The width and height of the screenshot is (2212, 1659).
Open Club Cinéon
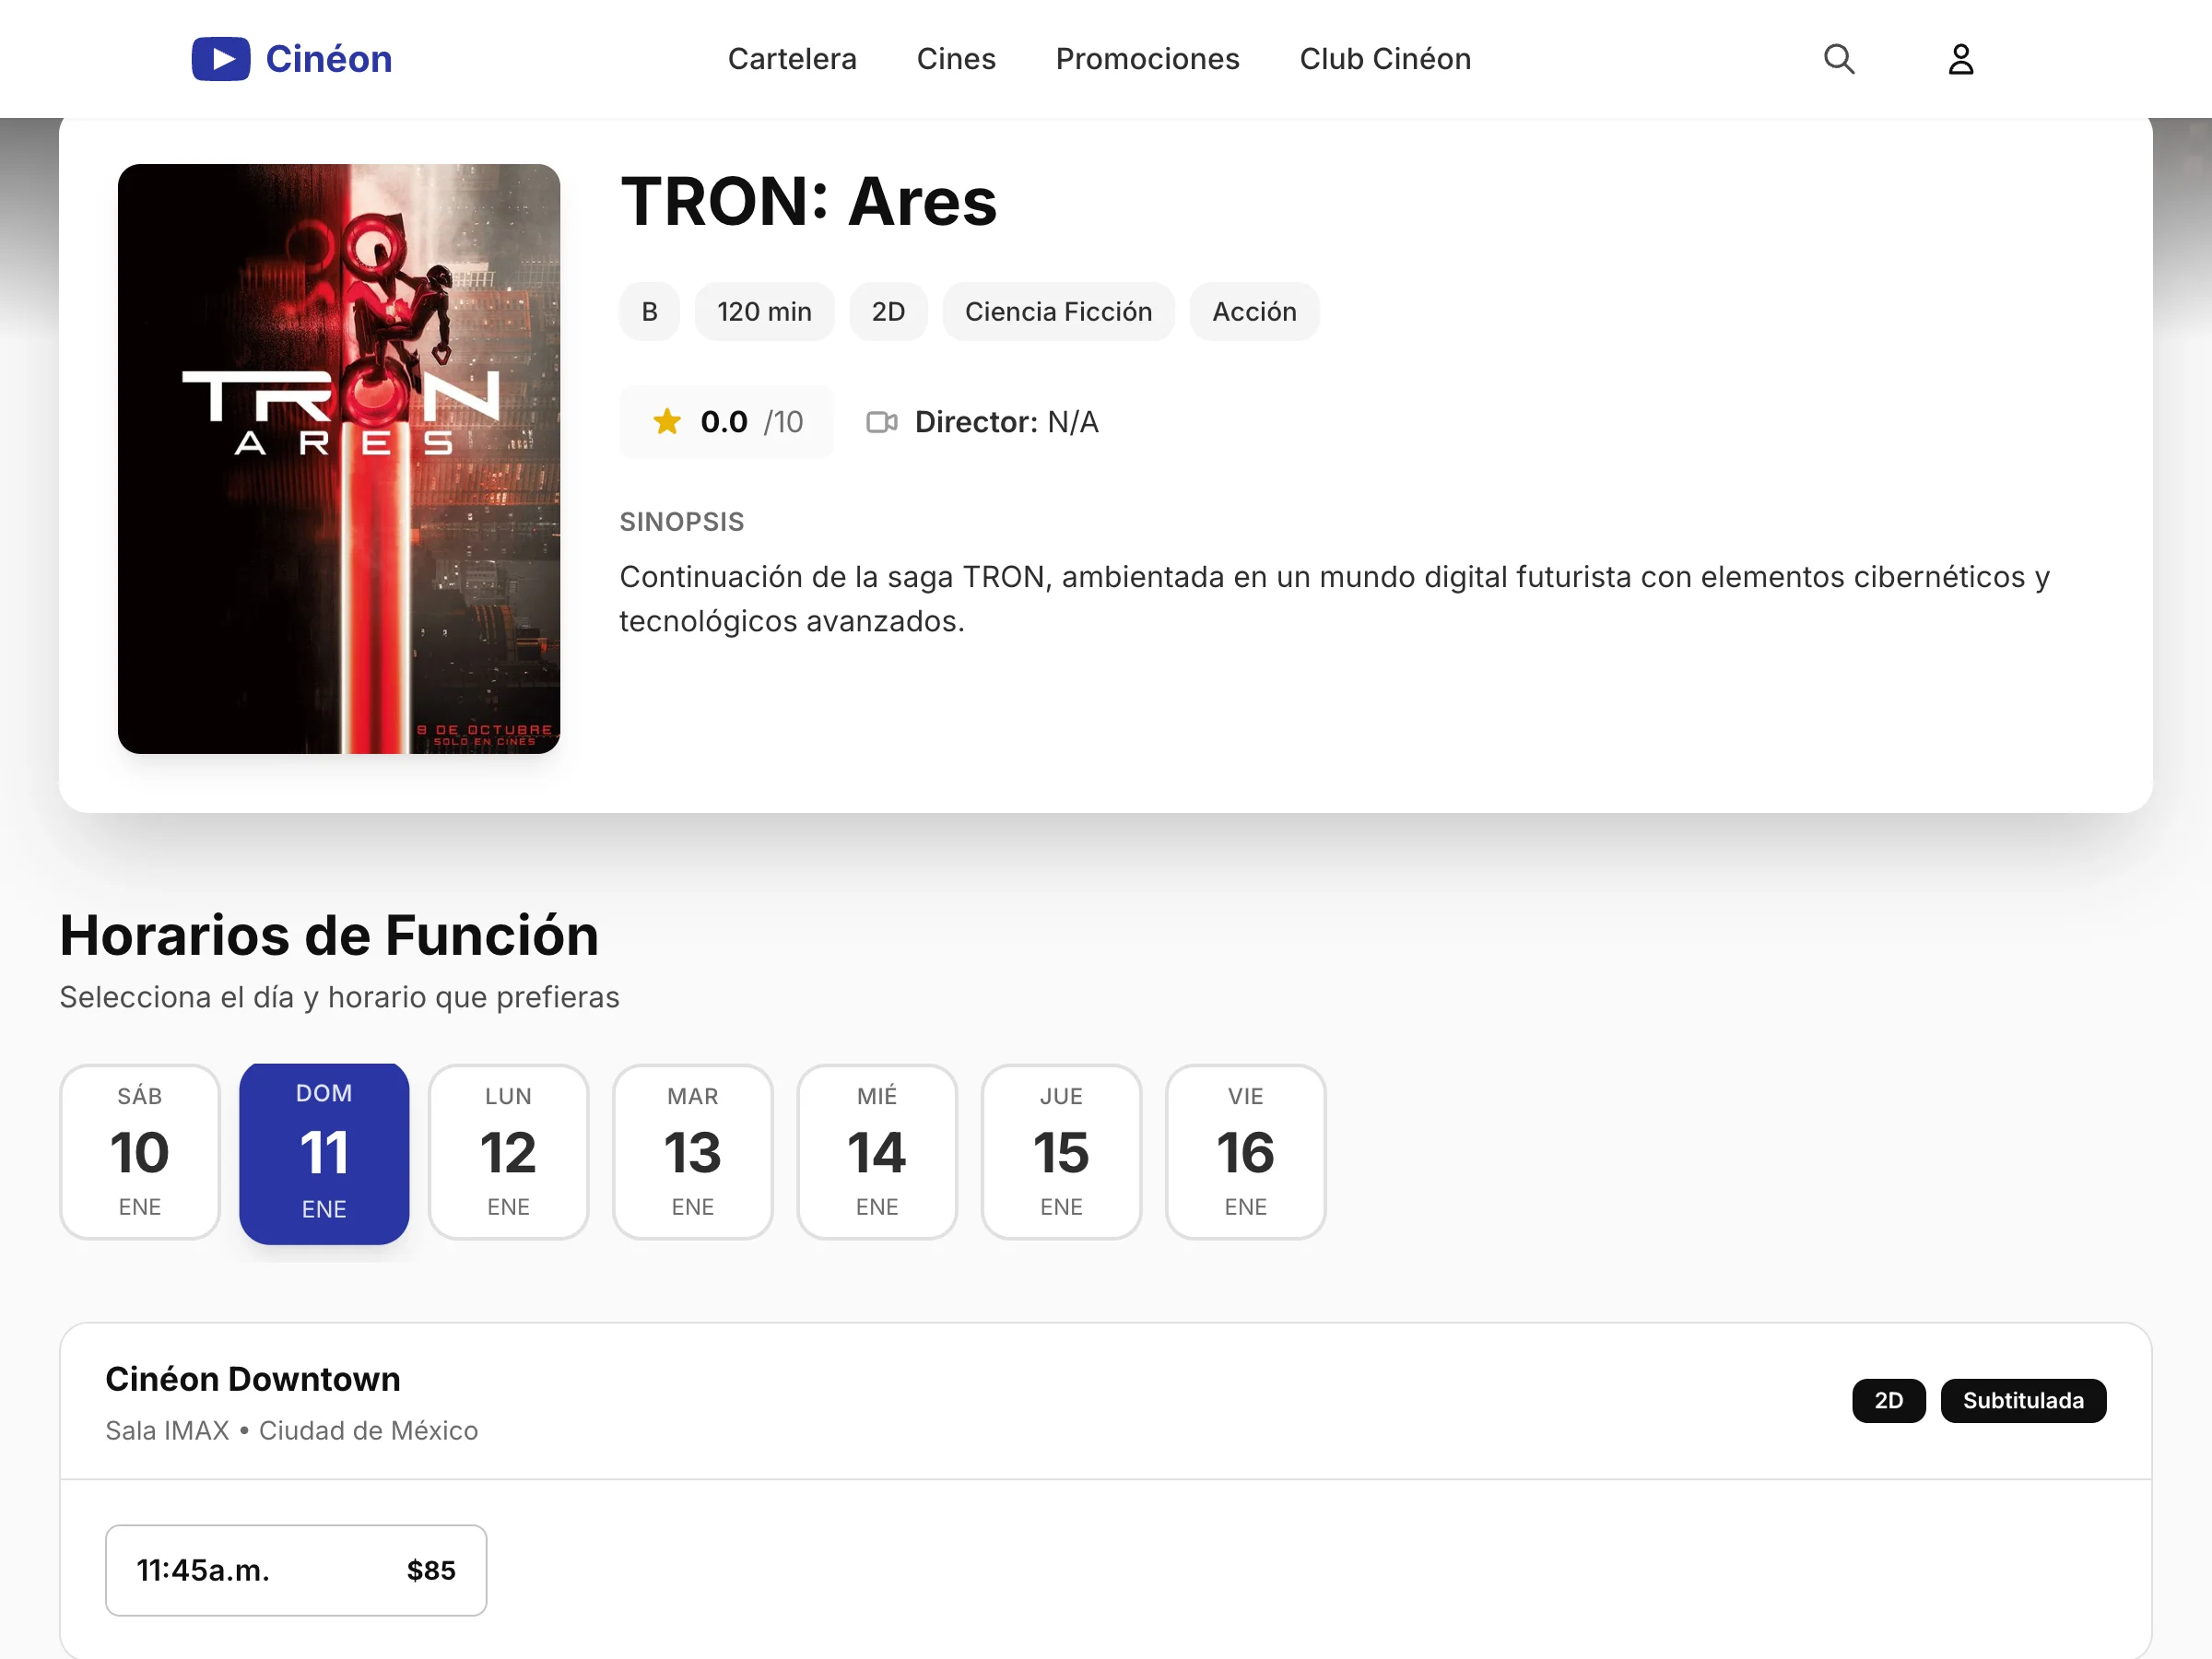coord(1384,59)
